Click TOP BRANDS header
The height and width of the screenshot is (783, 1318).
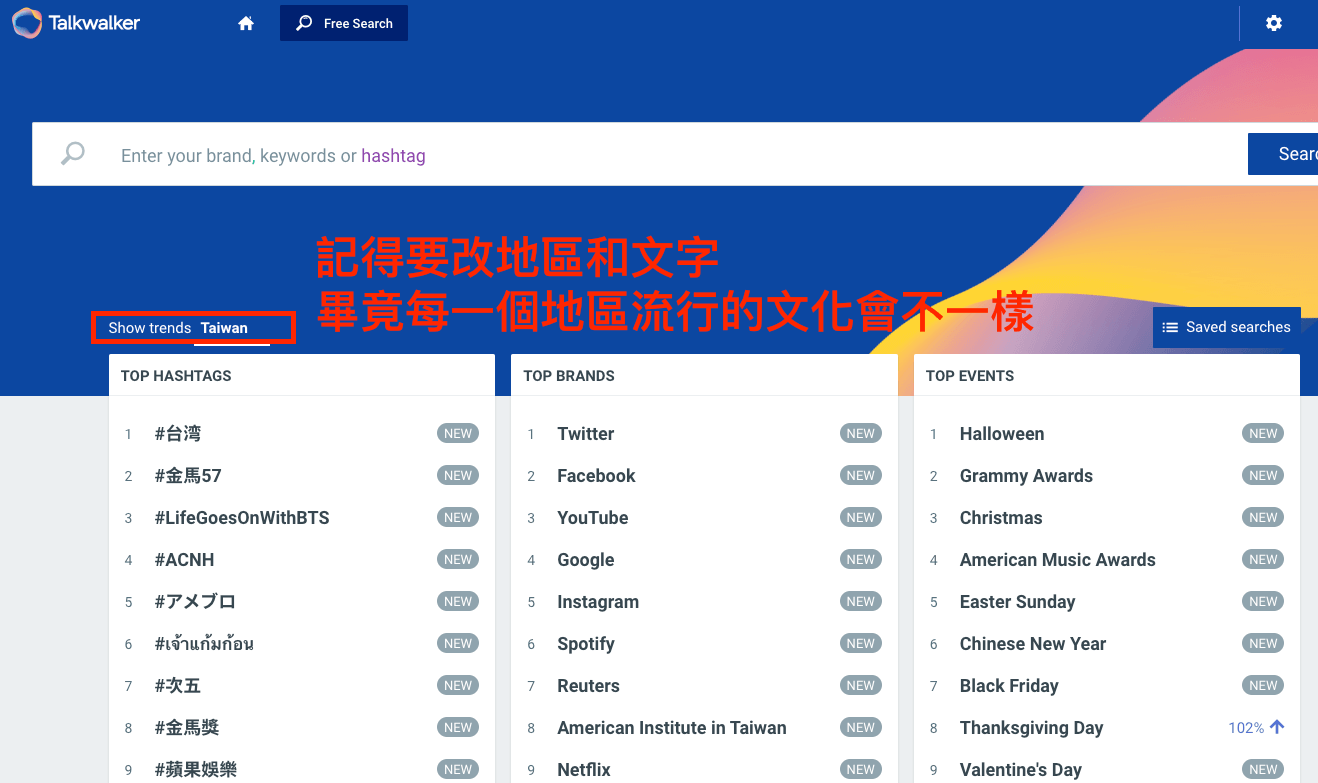click(569, 376)
